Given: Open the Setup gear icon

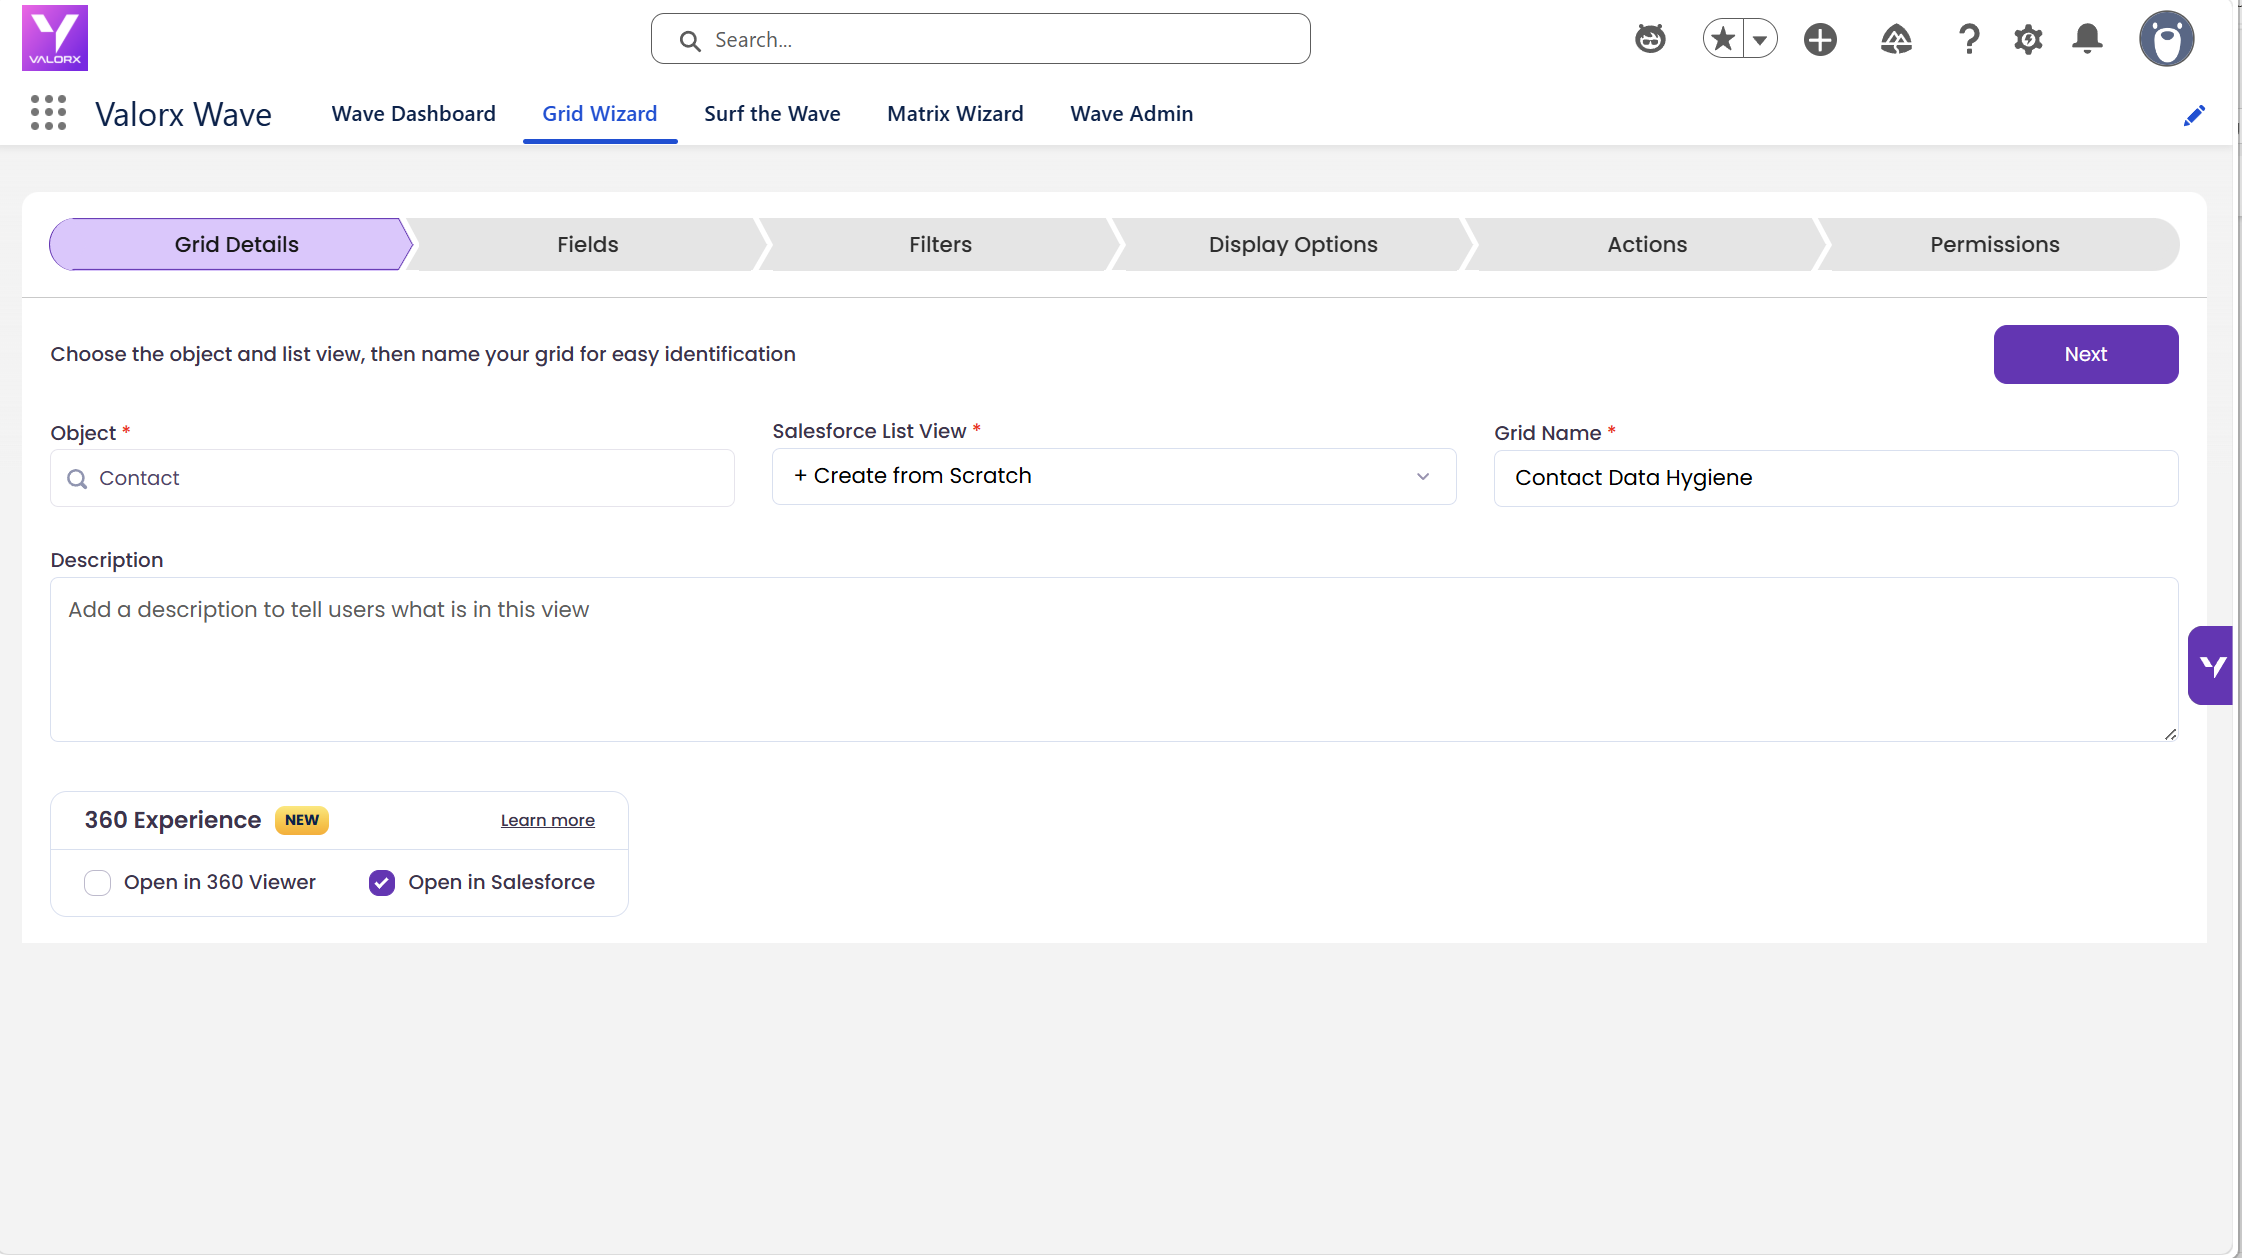Looking at the screenshot, I should [2028, 39].
